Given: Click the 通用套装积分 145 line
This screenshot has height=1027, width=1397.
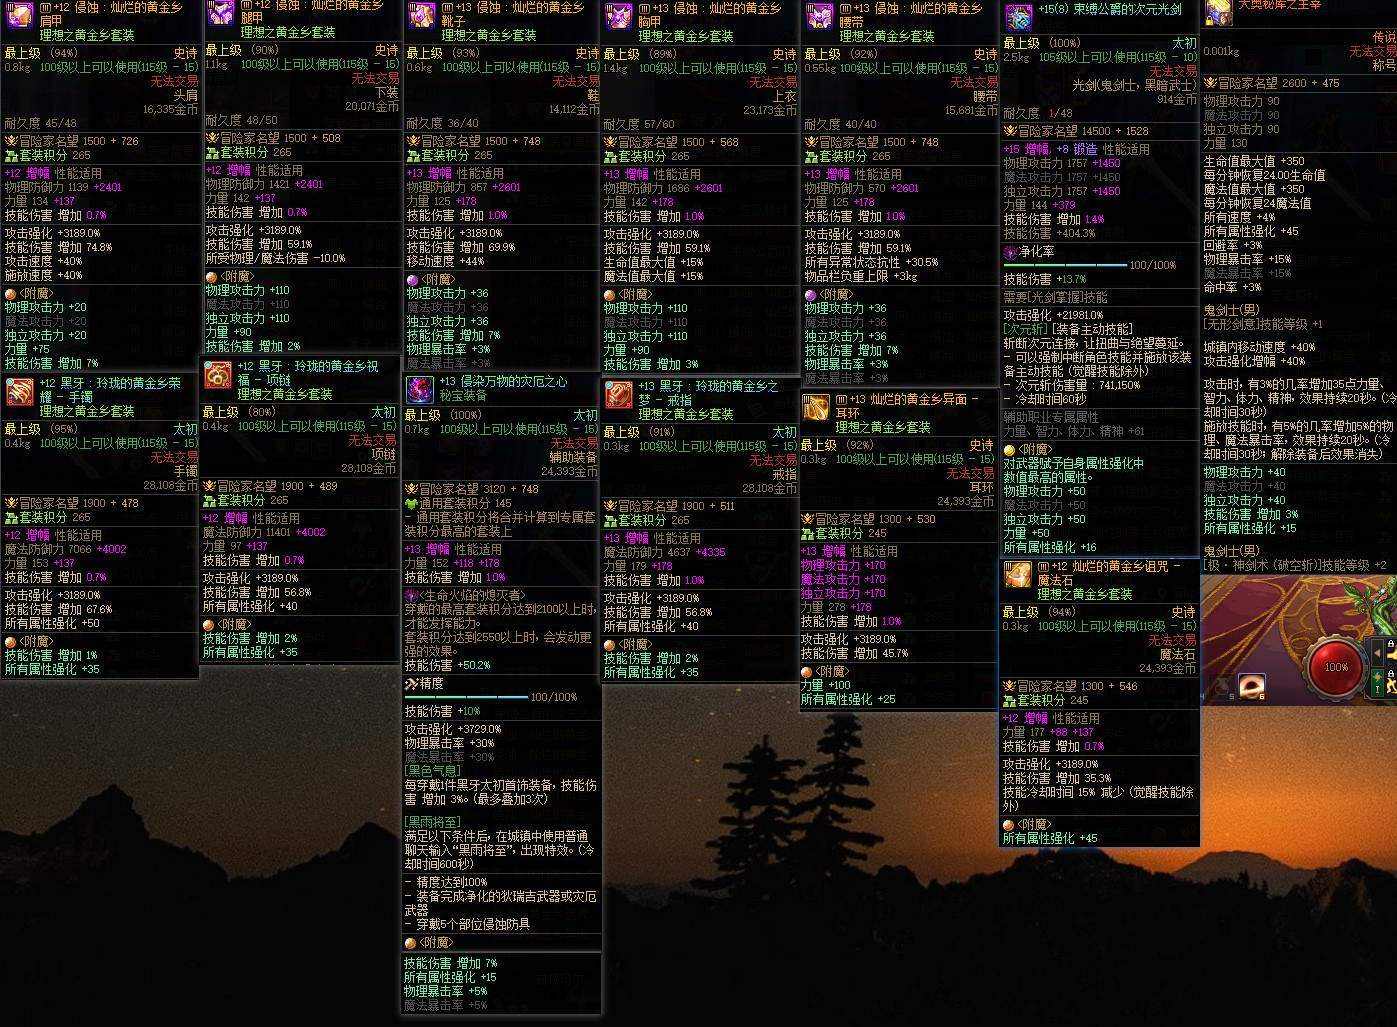Looking at the screenshot, I should pyautogui.click(x=458, y=504).
